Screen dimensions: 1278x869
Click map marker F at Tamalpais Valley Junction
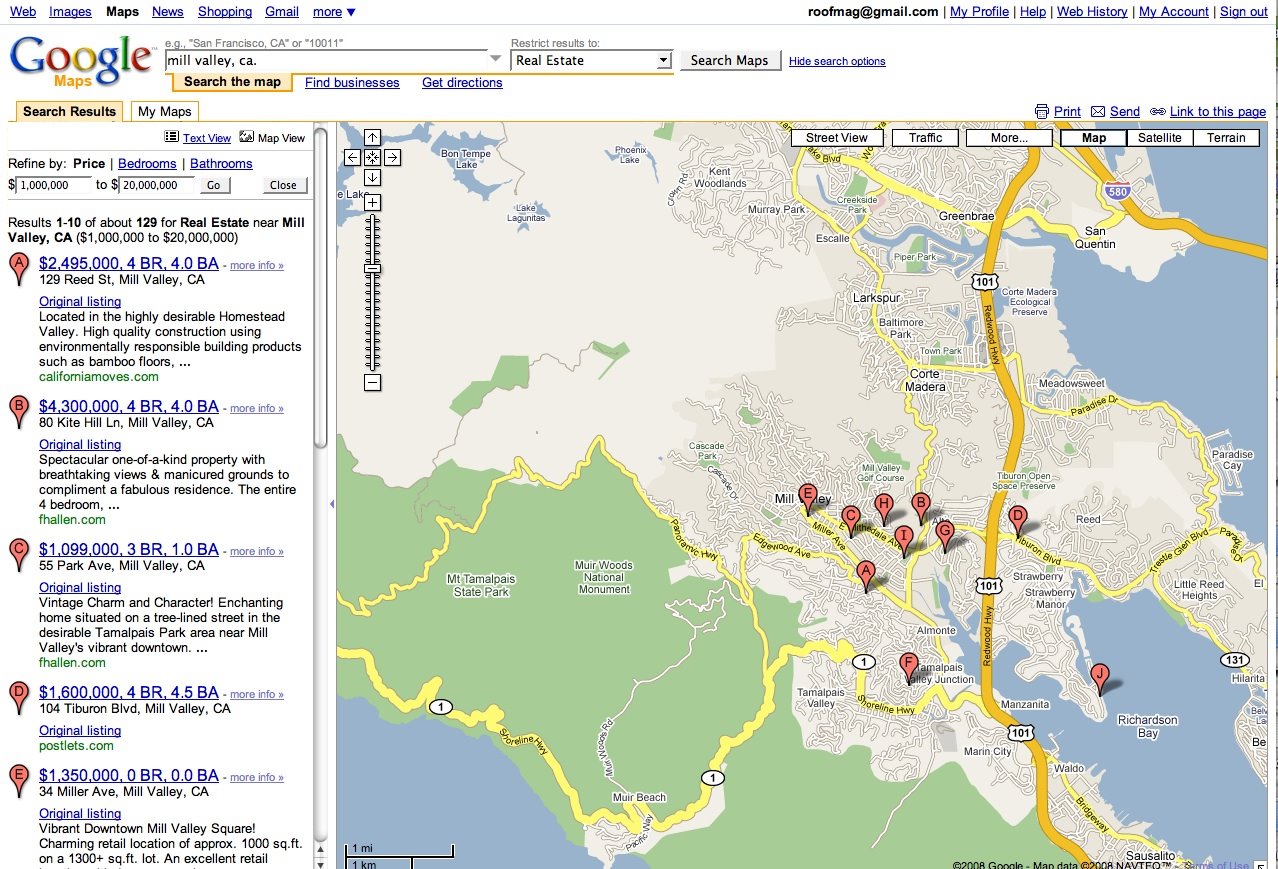tap(908, 666)
